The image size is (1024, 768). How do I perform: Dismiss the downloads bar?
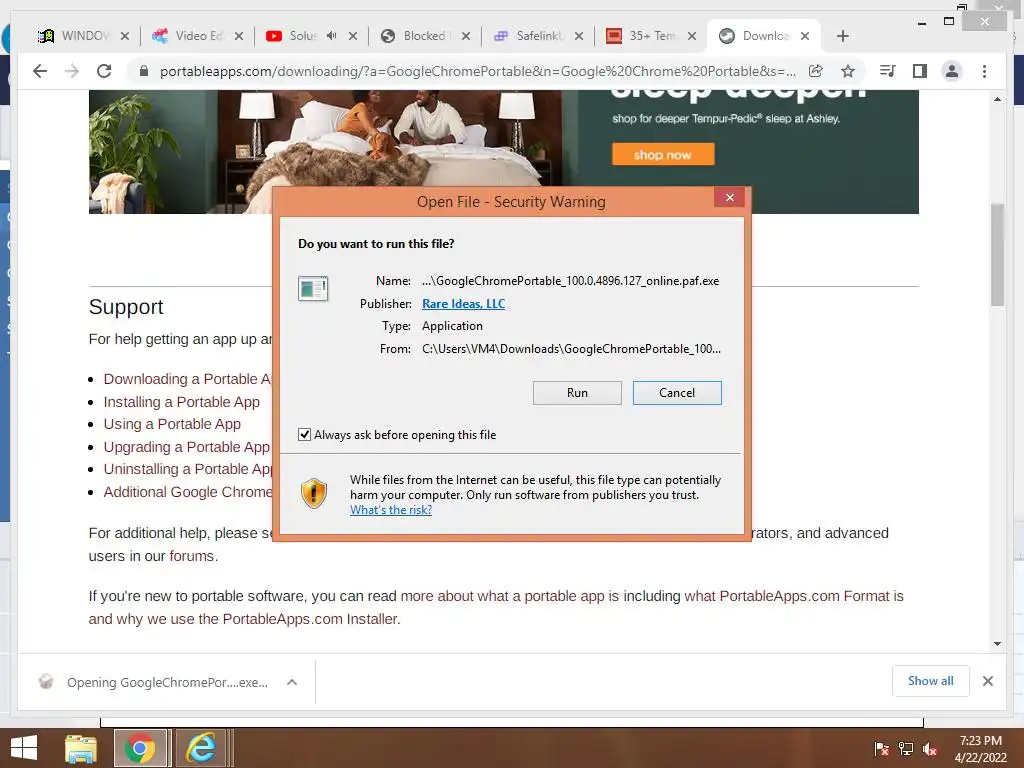(x=987, y=681)
